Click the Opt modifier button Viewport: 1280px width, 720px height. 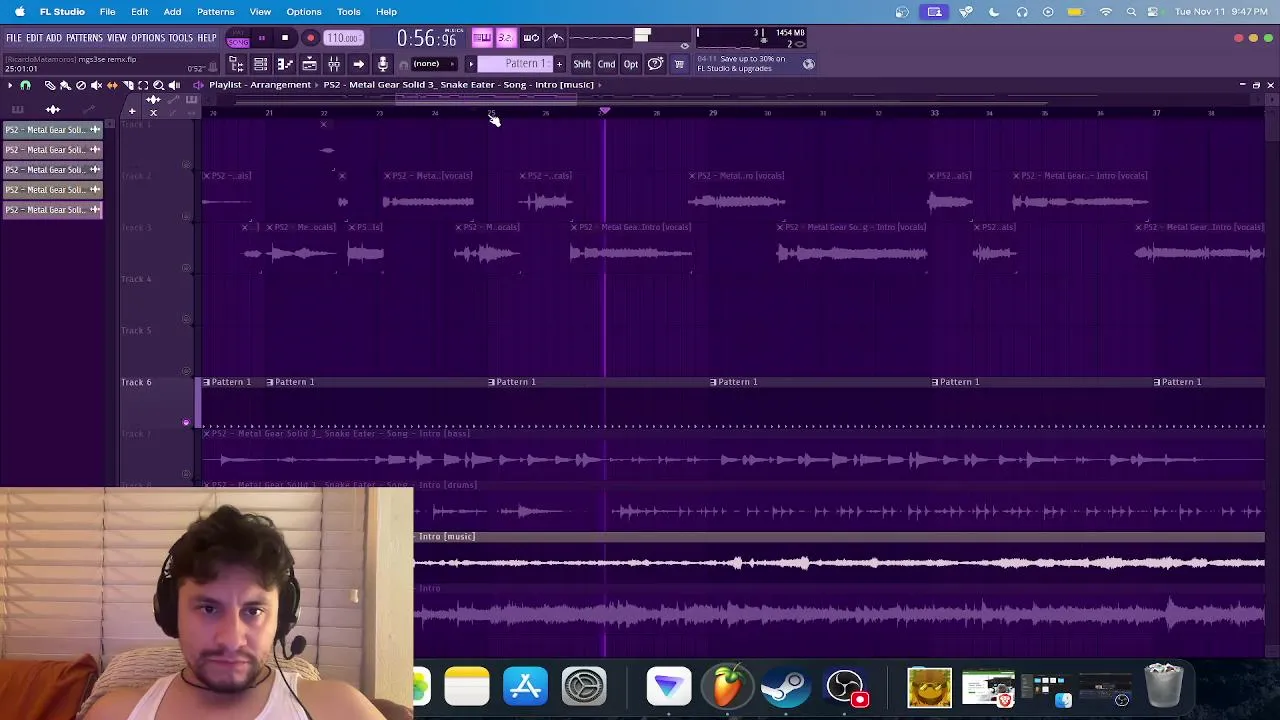coord(631,64)
